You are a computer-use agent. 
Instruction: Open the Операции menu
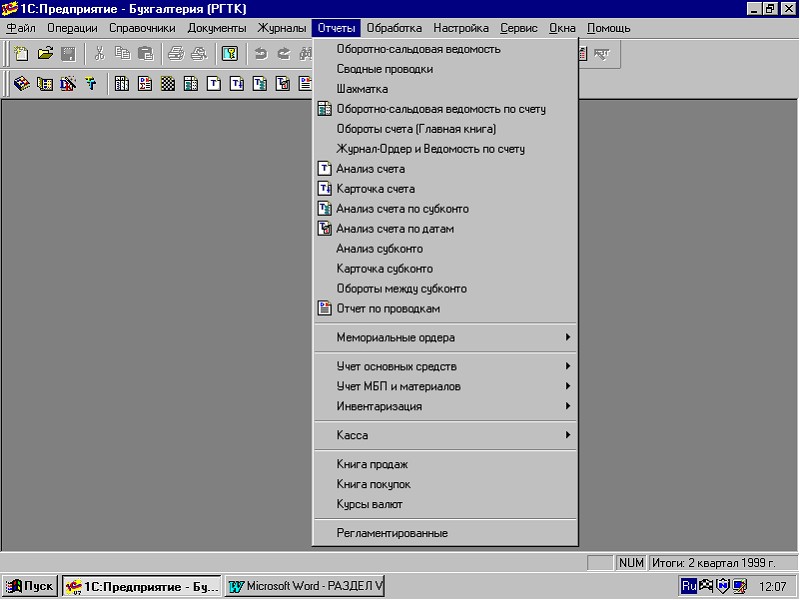pos(72,28)
